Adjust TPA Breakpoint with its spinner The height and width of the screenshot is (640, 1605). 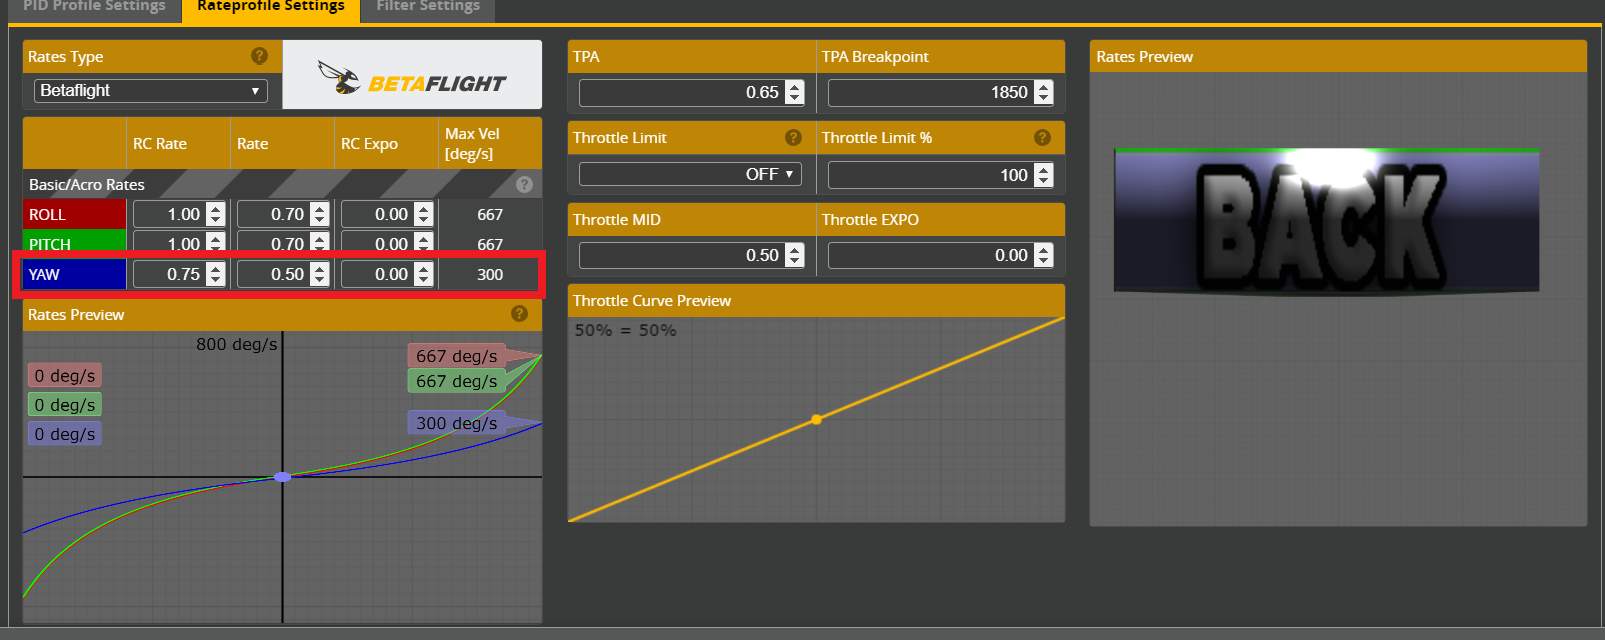coord(1044,92)
